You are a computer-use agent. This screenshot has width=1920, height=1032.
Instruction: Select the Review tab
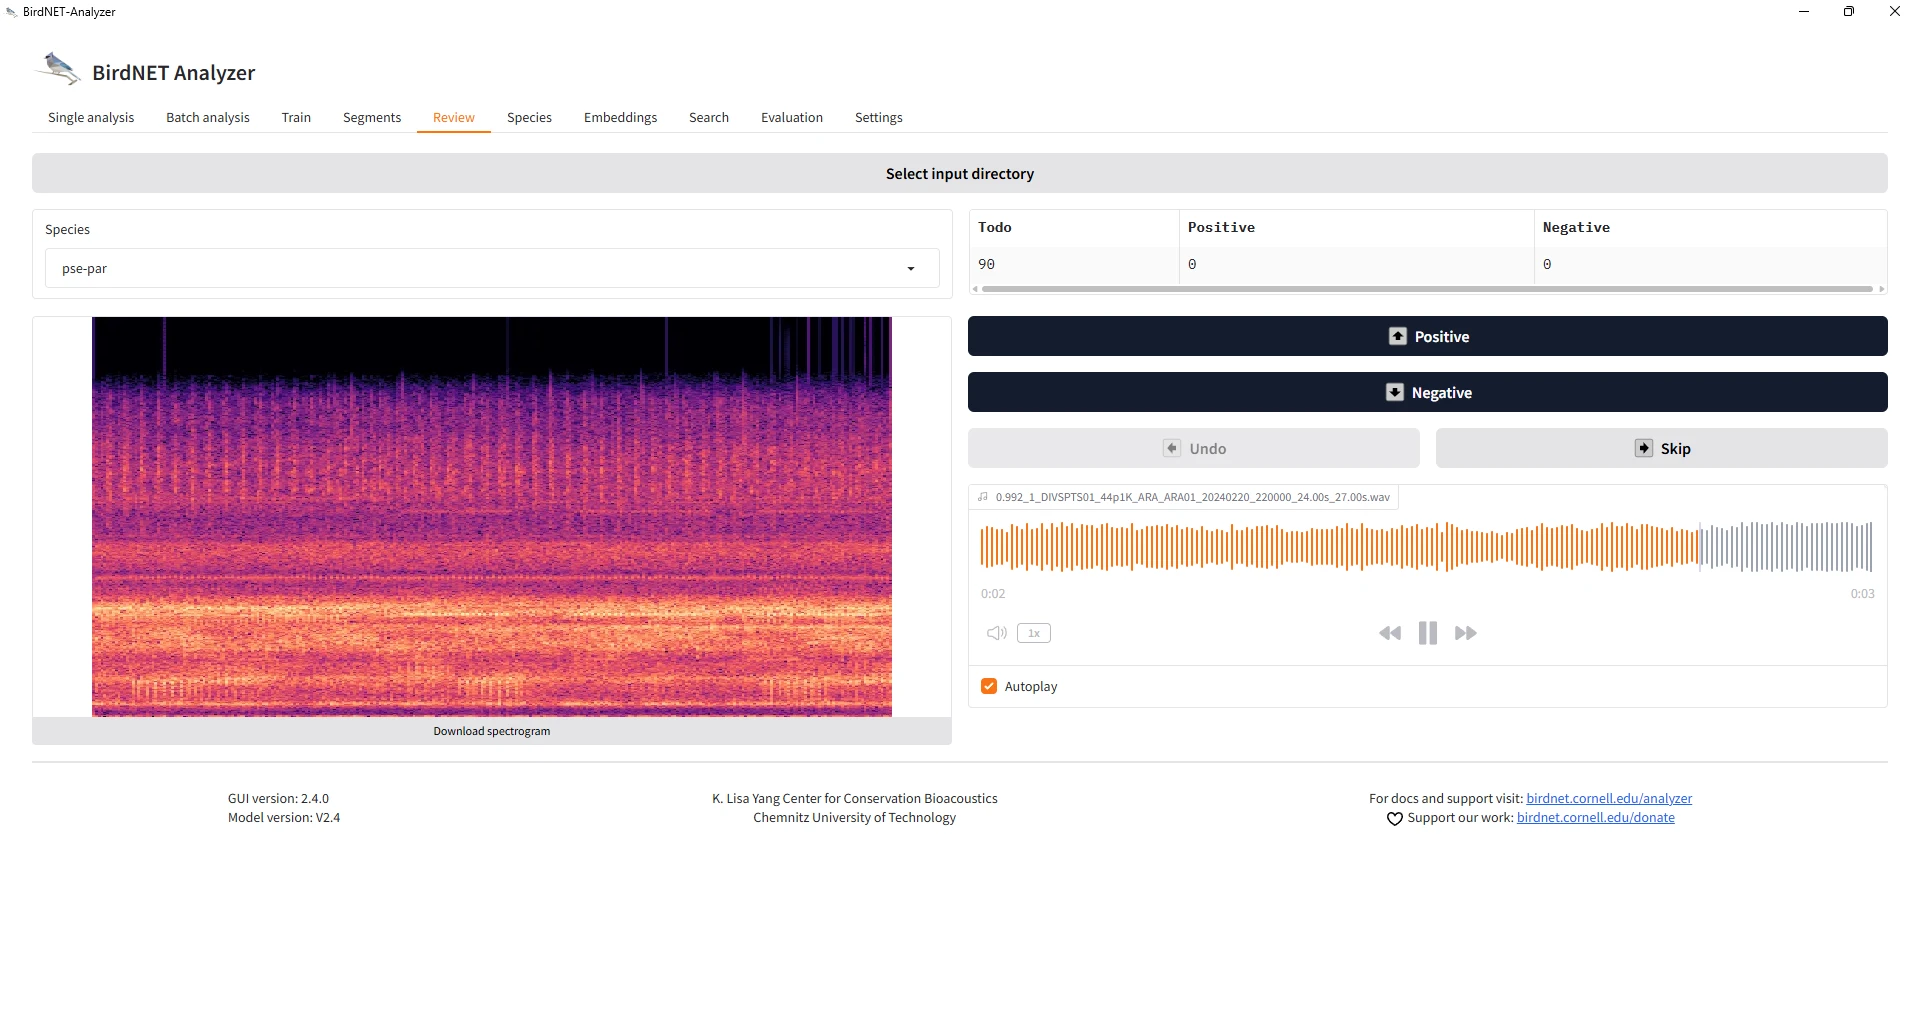pyautogui.click(x=454, y=117)
